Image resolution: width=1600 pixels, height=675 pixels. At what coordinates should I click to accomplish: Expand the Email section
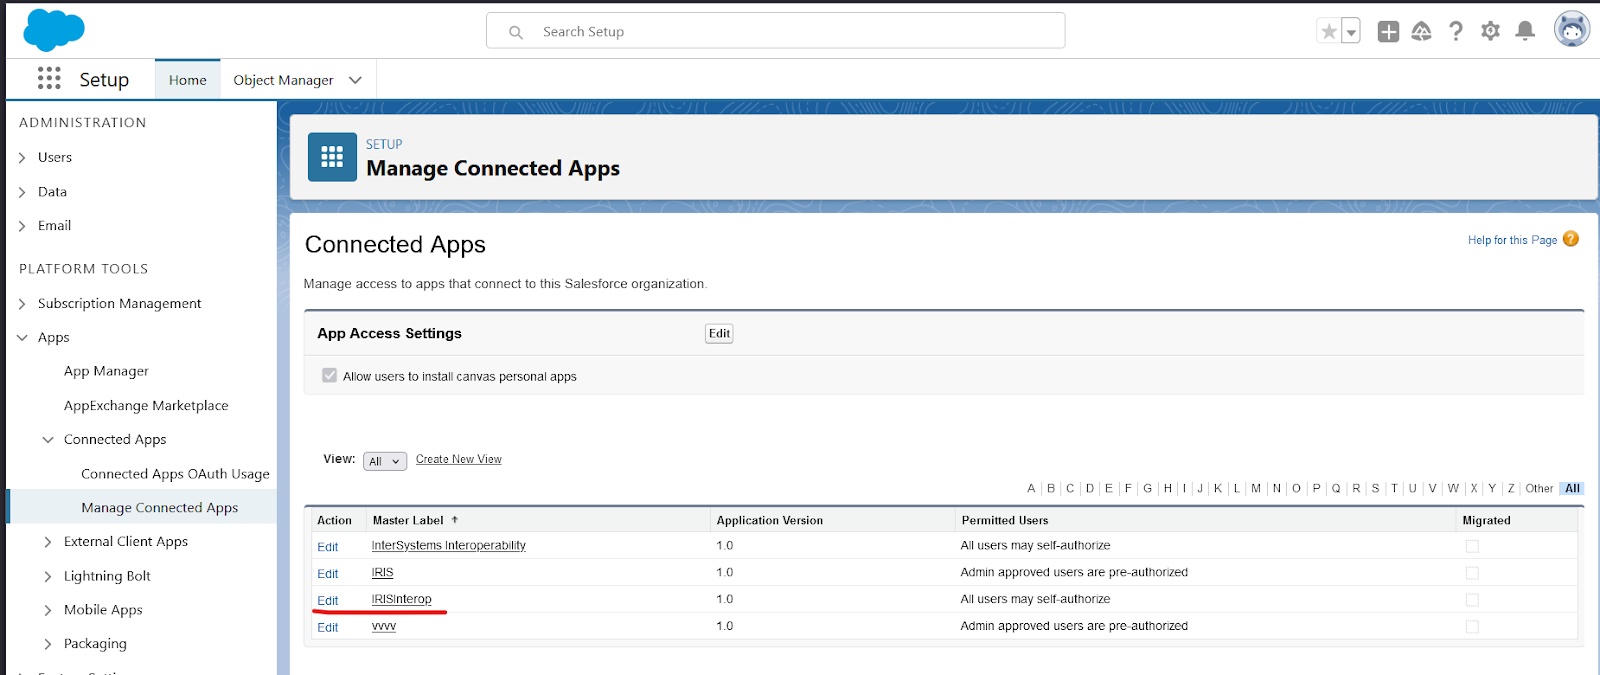(x=22, y=226)
